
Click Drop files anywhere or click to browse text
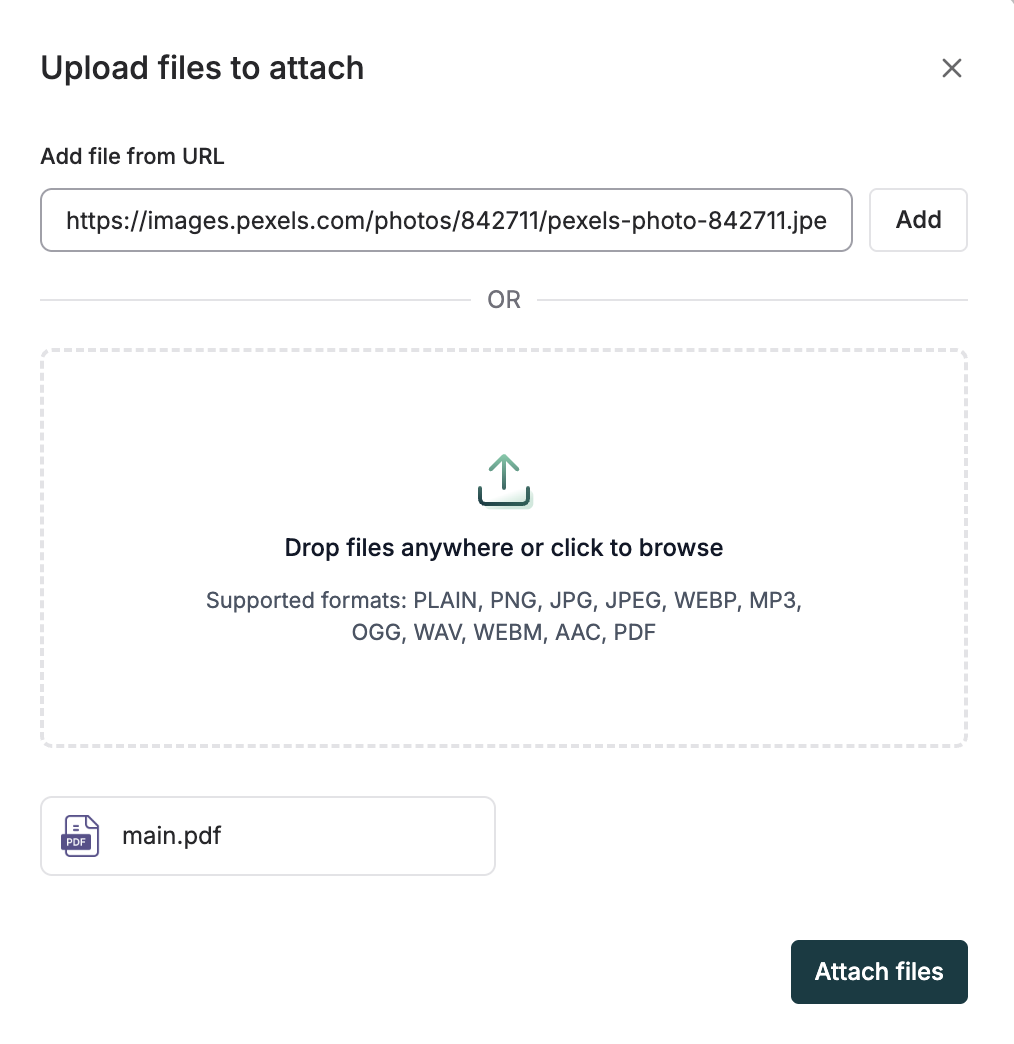[504, 547]
